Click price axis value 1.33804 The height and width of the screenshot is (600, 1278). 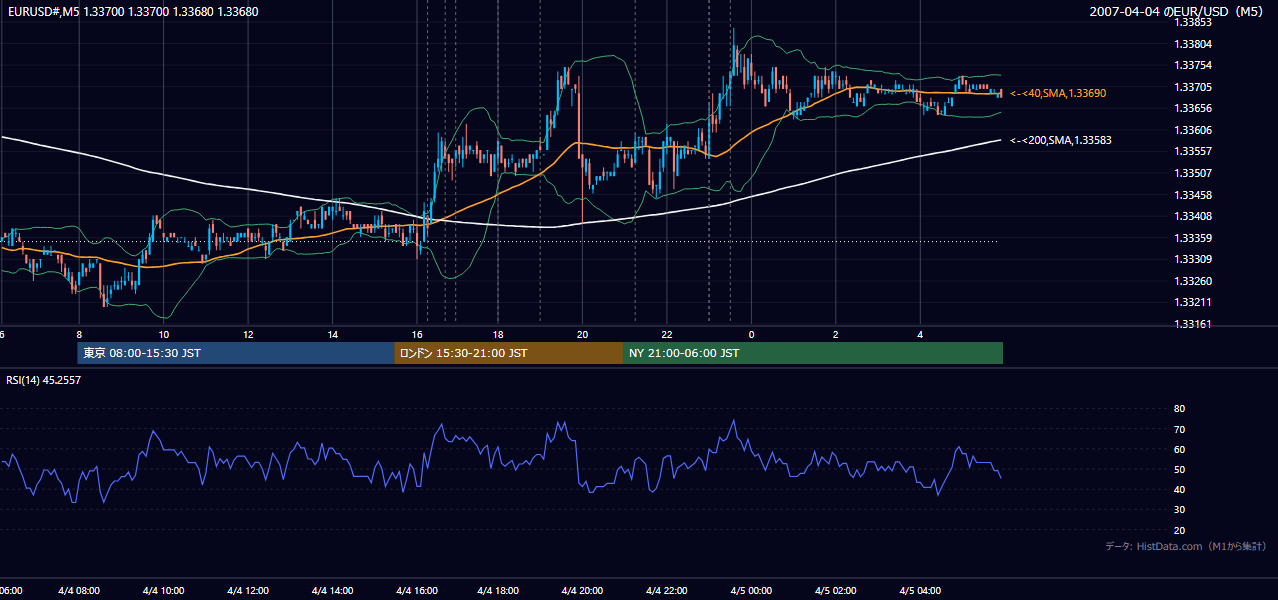1193,44
